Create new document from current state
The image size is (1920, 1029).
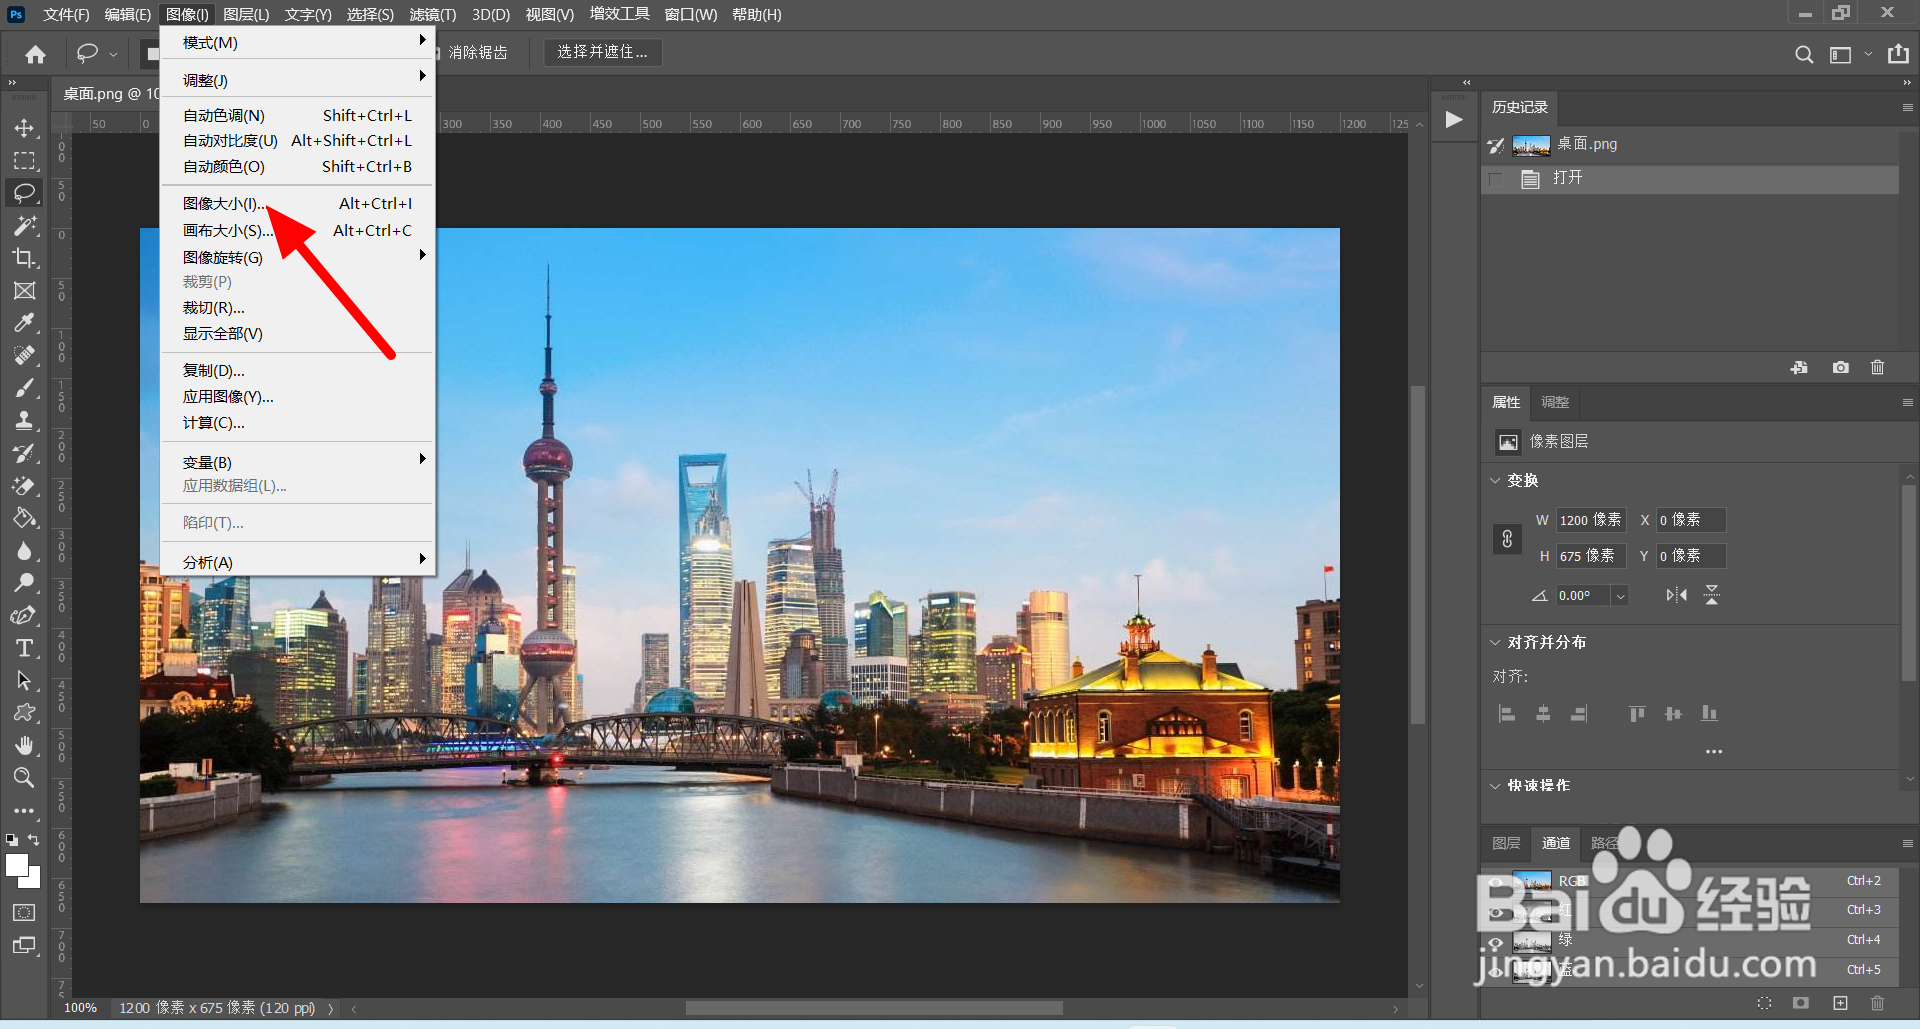click(x=1799, y=368)
